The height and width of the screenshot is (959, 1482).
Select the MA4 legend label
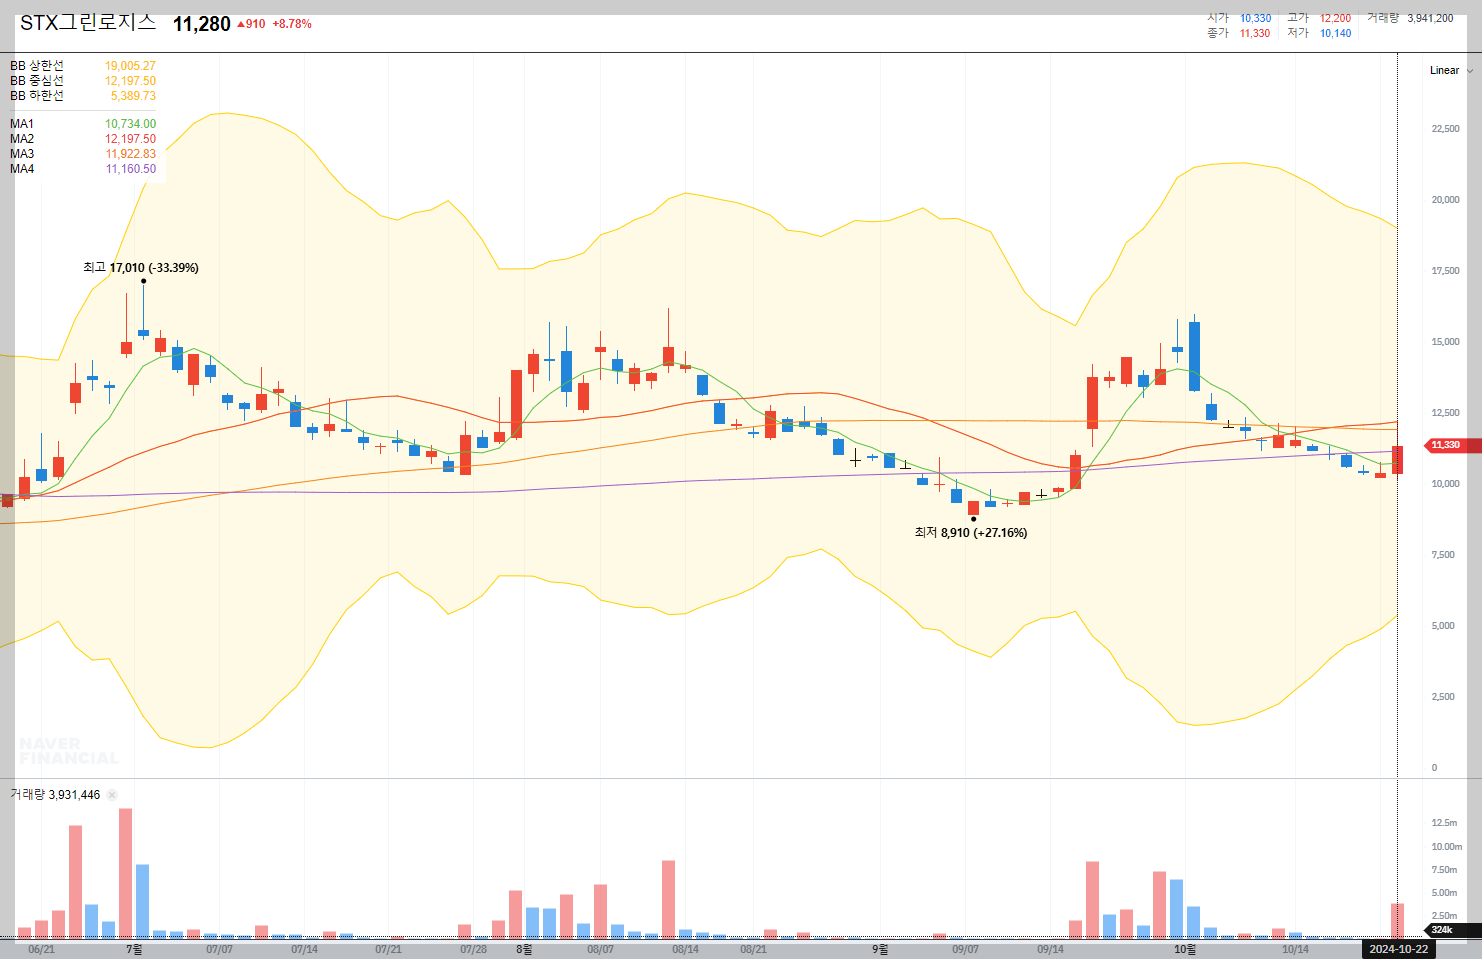22,169
